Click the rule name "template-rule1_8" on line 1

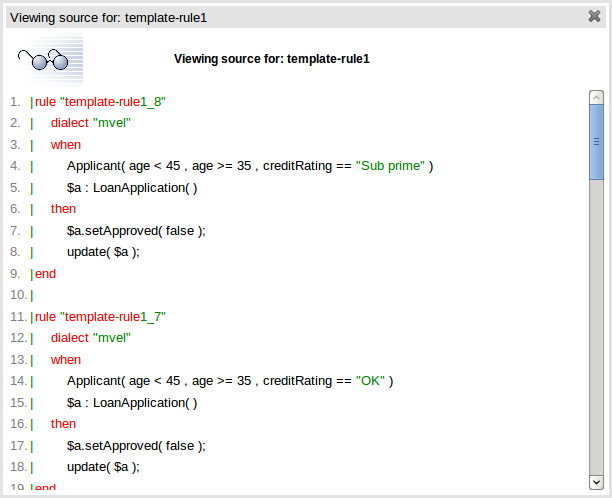coord(114,102)
